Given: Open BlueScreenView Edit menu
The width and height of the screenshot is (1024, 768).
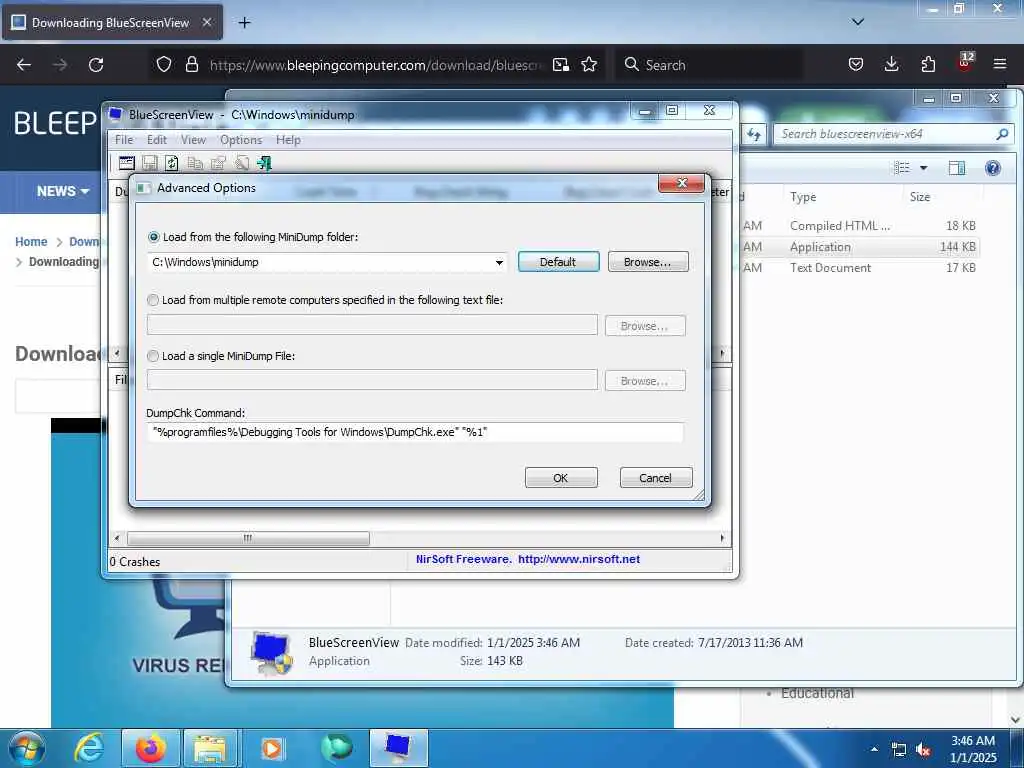Looking at the screenshot, I should click(157, 140).
